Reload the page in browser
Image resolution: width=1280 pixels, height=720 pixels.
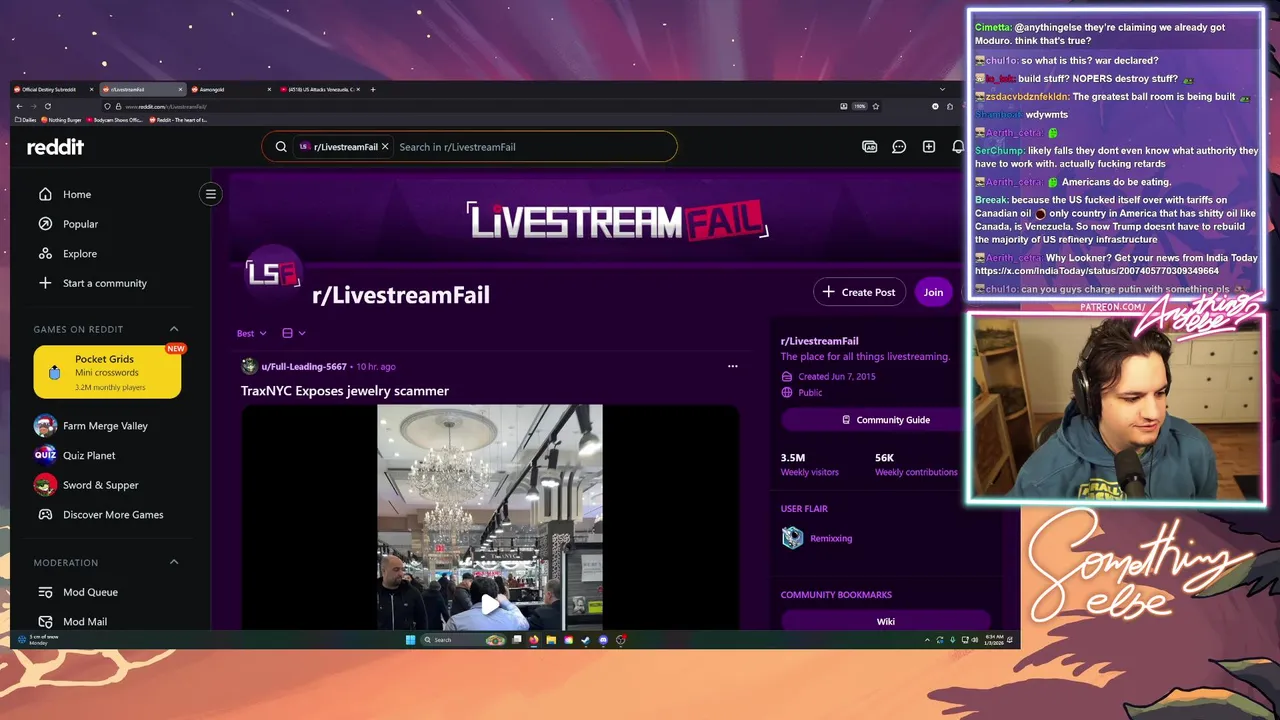point(48,106)
